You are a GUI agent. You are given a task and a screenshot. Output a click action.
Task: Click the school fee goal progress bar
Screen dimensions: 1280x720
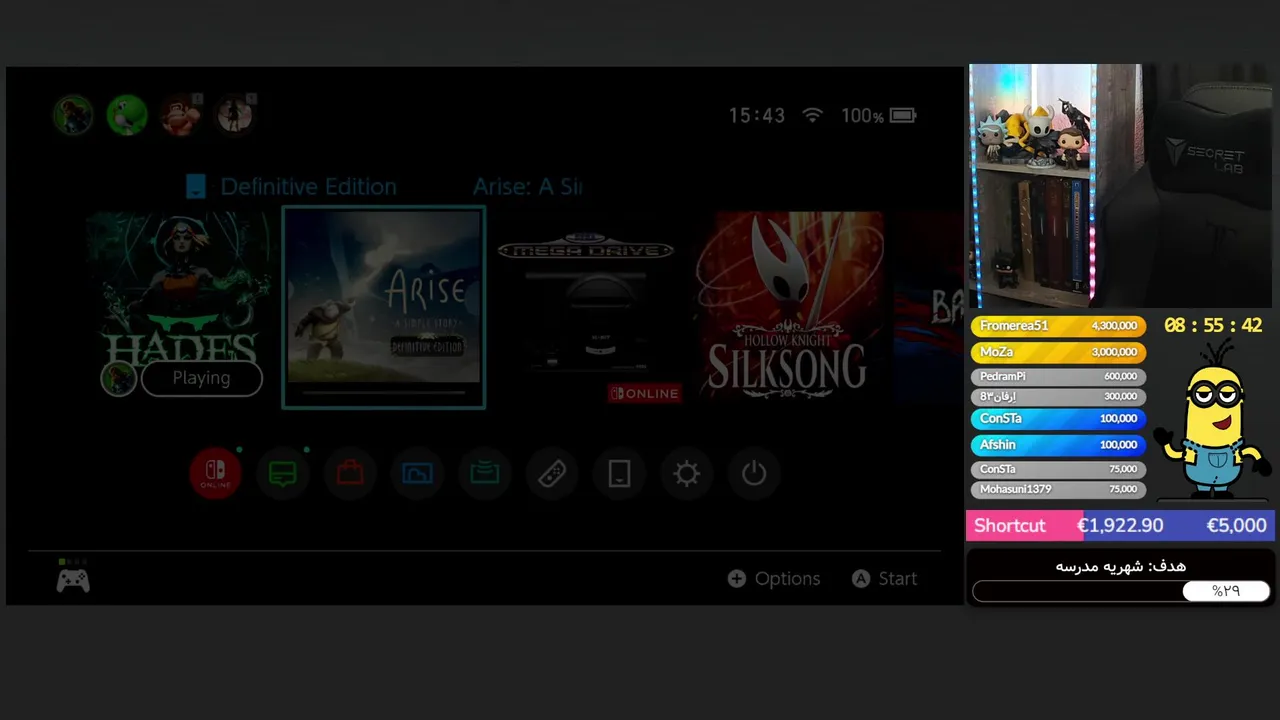pyautogui.click(x=1121, y=591)
